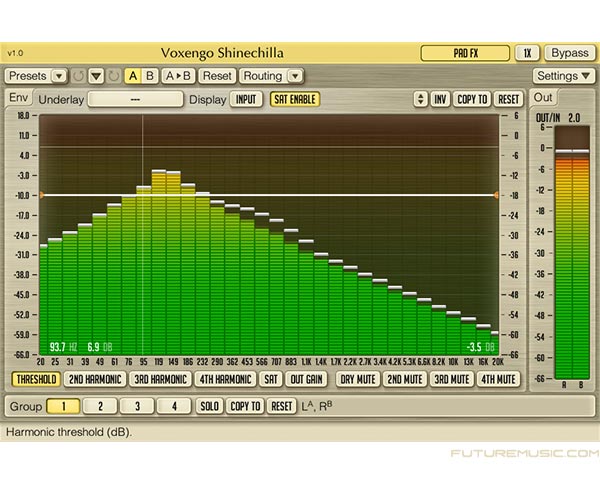Click the -3.5 DB readout
Viewport: 600px width, 493px height.
(x=480, y=347)
